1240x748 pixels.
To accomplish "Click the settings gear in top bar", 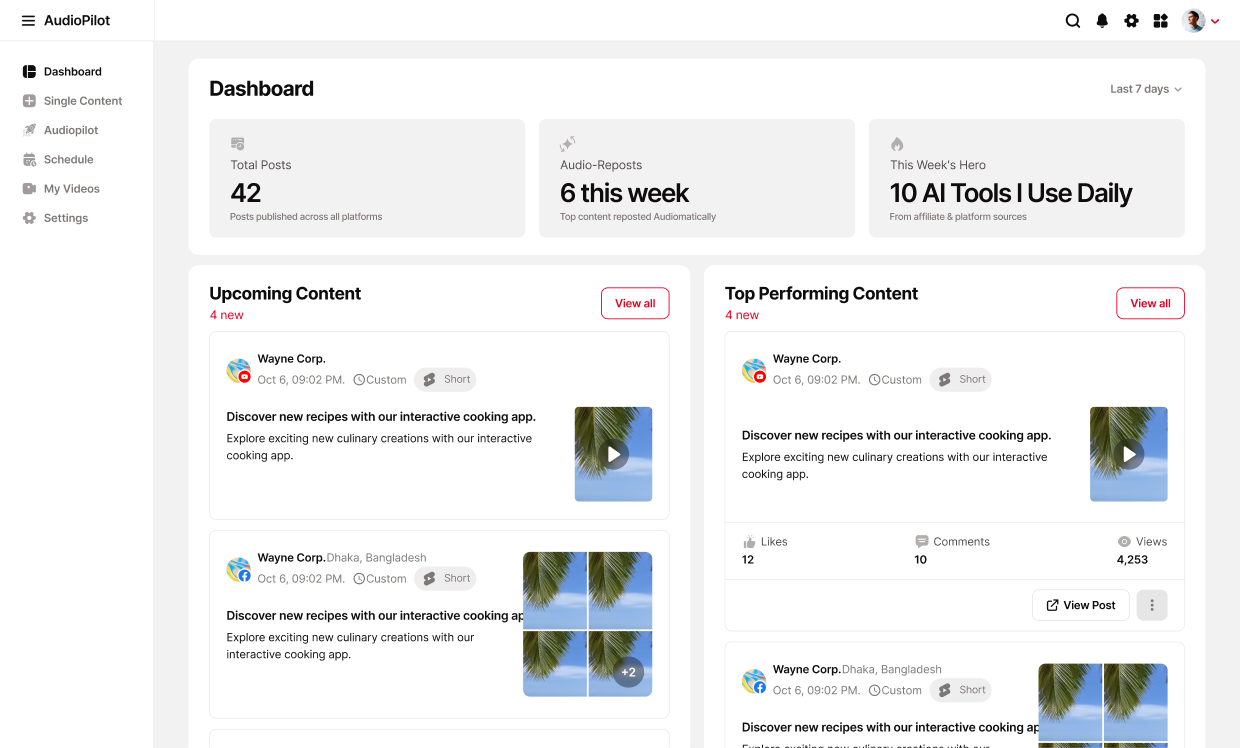I will point(1131,21).
